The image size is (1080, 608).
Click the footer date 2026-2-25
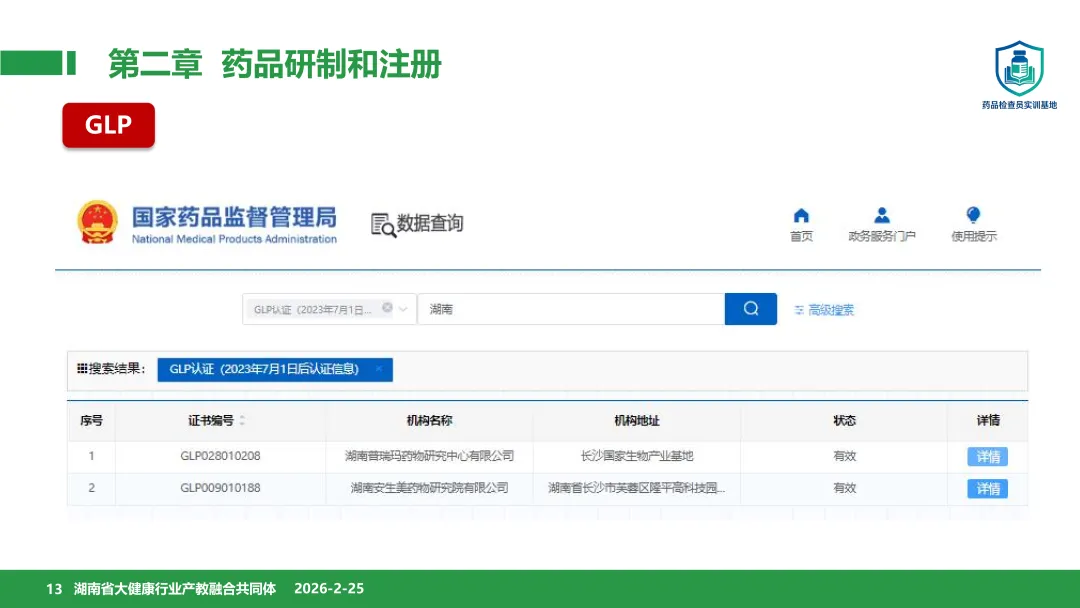click(x=329, y=589)
